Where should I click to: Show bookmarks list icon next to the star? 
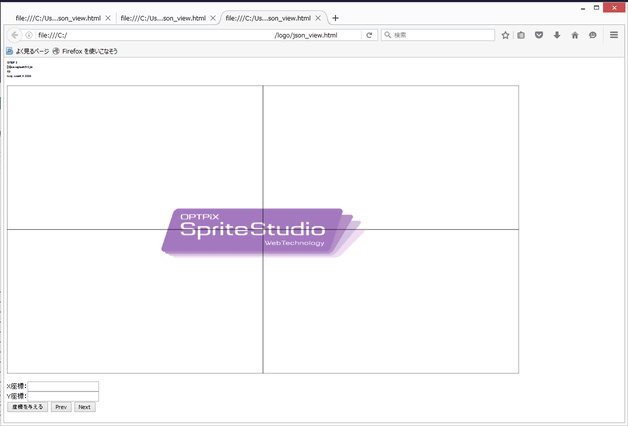[x=521, y=35]
